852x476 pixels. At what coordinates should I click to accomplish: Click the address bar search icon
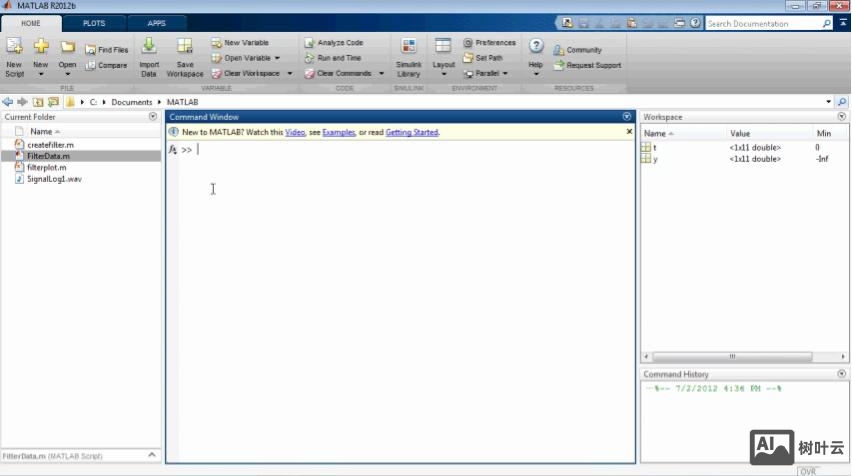[x=842, y=102]
